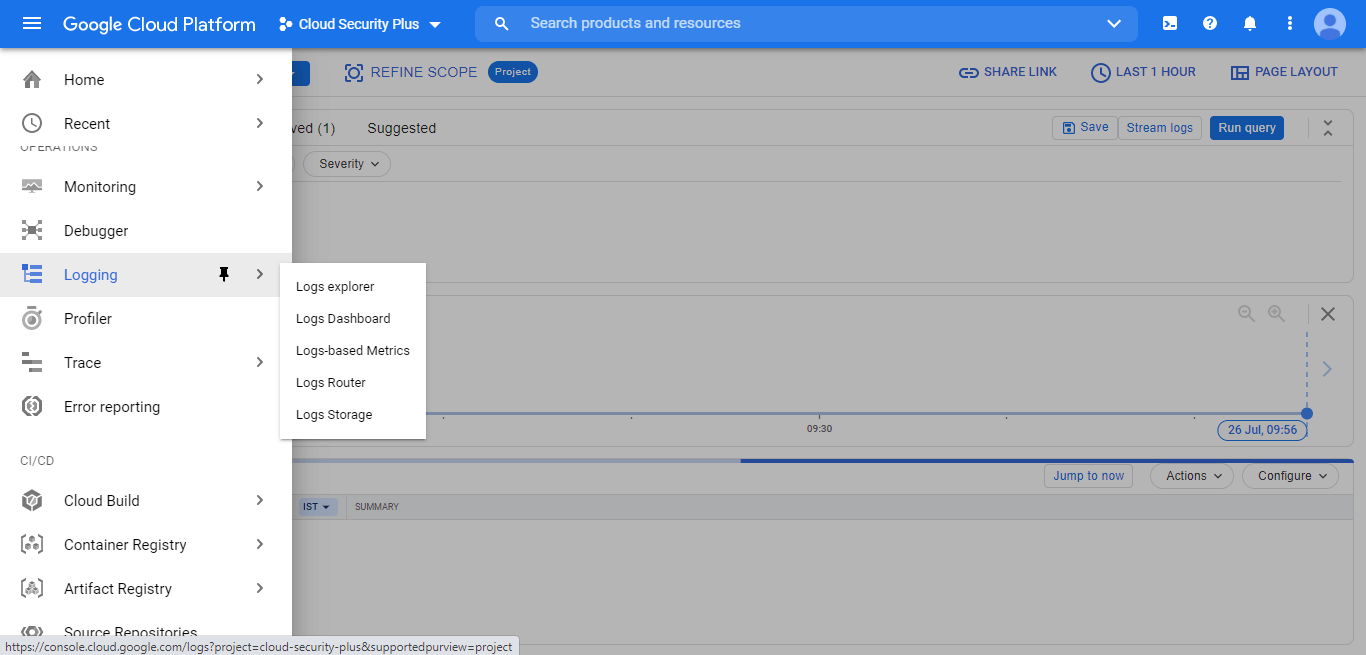This screenshot has height=655, width=1366.
Task: Close the histogram panel
Action: coord(1328,314)
